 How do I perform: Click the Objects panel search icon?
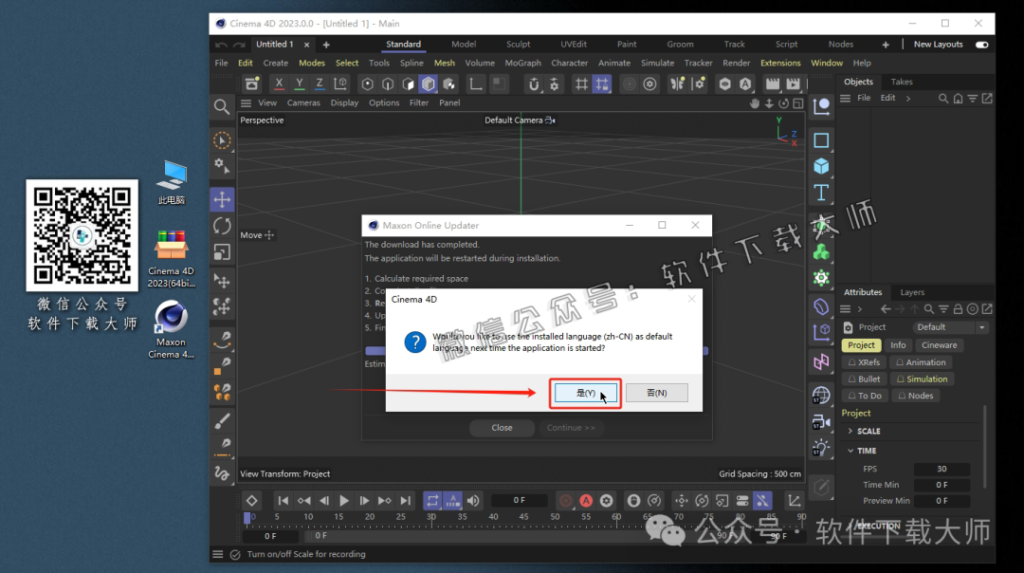click(x=943, y=98)
